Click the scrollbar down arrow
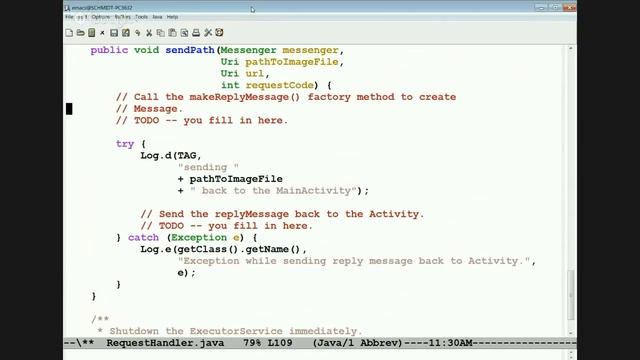 [571, 333]
